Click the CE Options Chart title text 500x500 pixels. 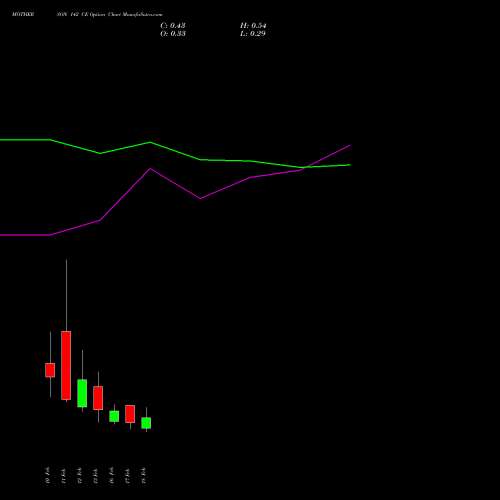pos(109,14)
